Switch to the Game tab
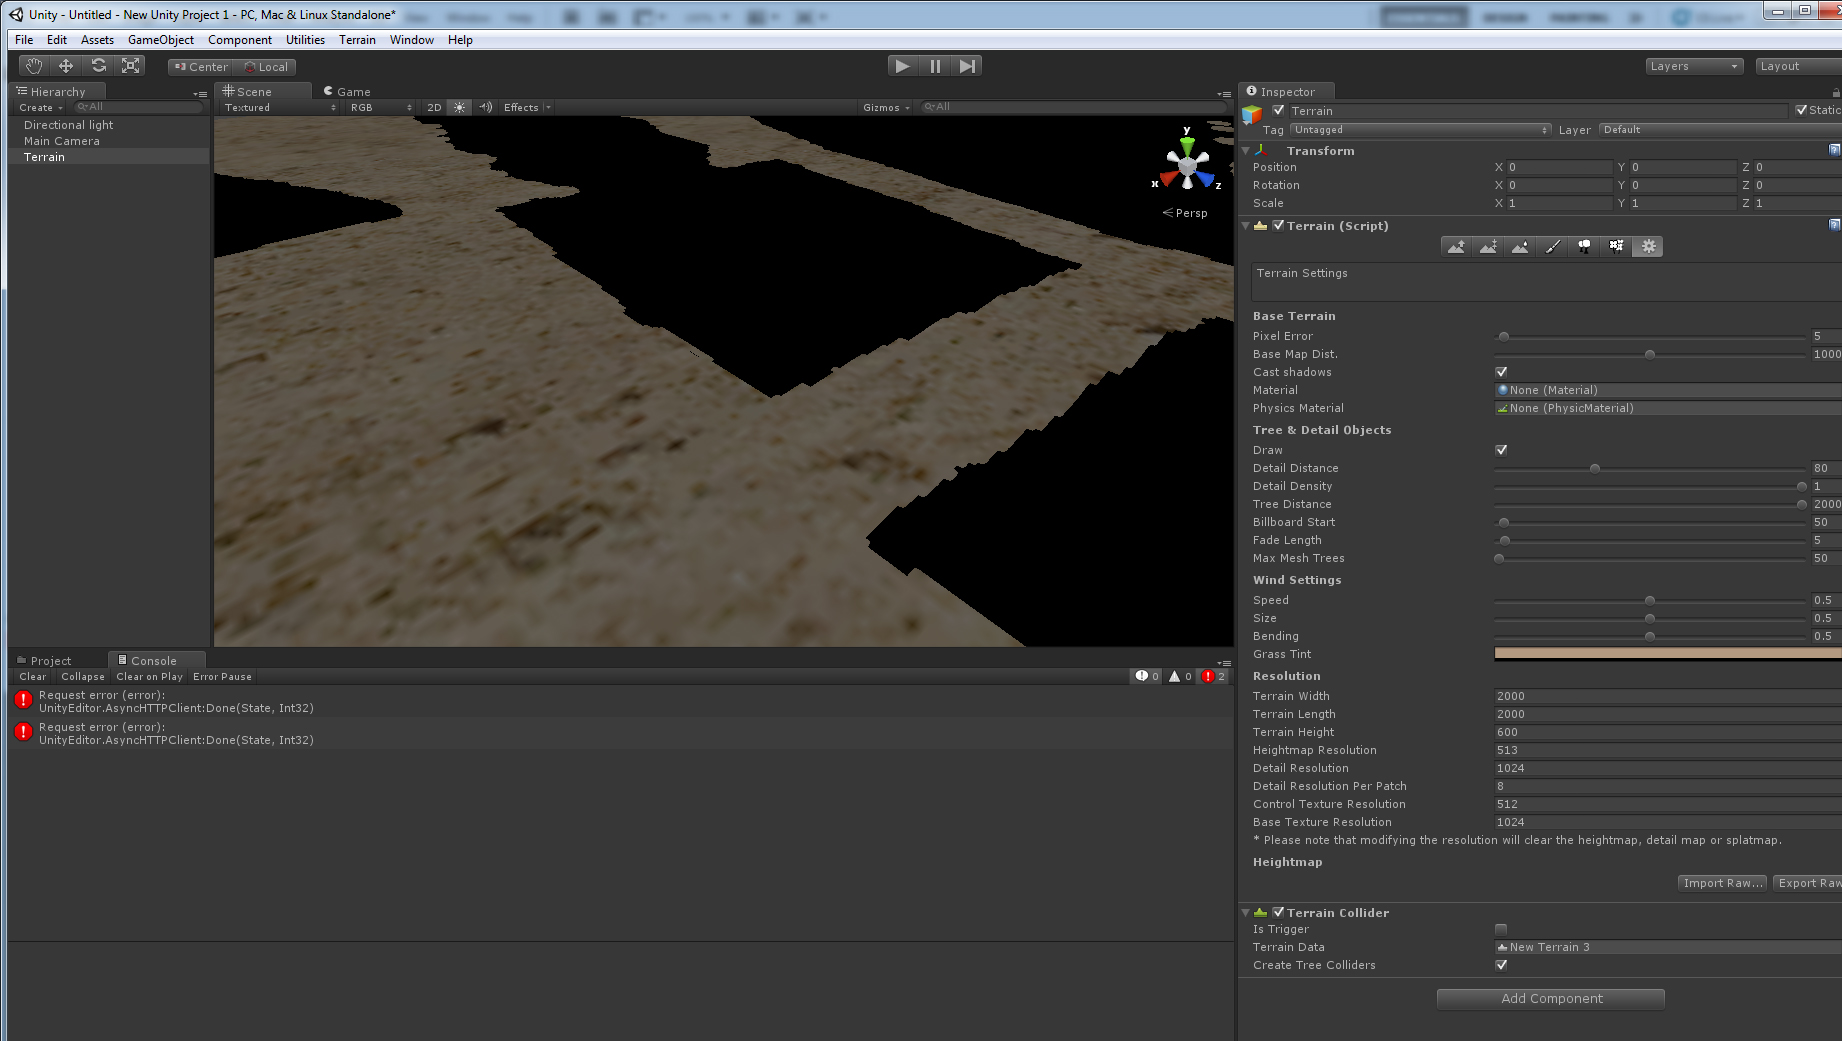 [347, 91]
